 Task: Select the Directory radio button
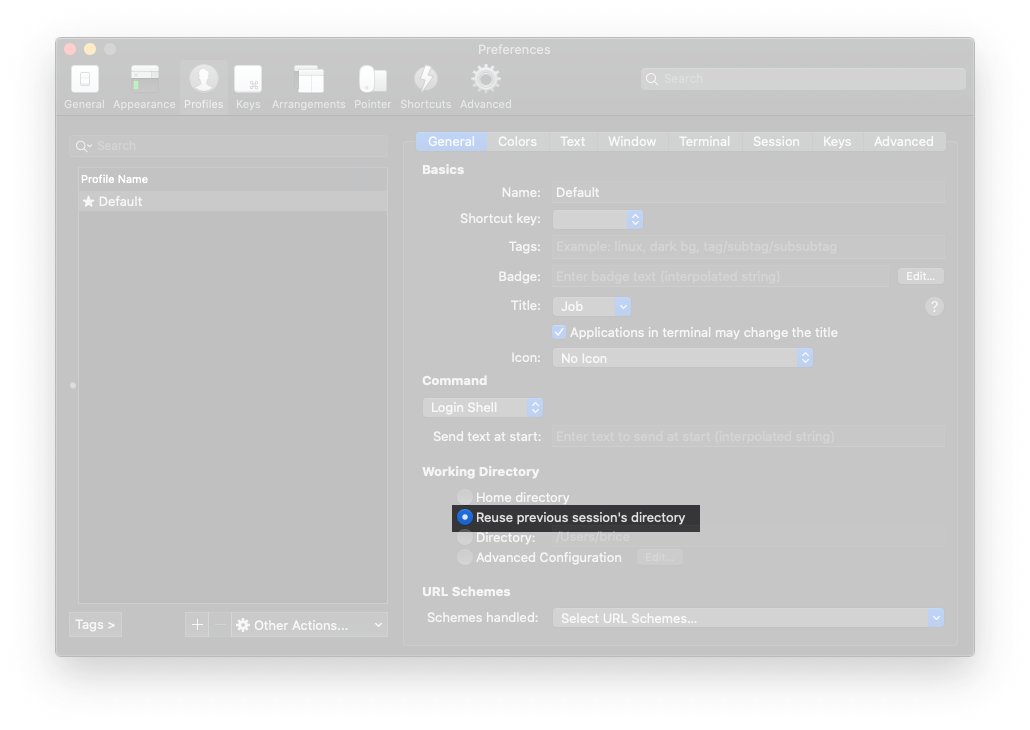pyautogui.click(x=464, y=537)
